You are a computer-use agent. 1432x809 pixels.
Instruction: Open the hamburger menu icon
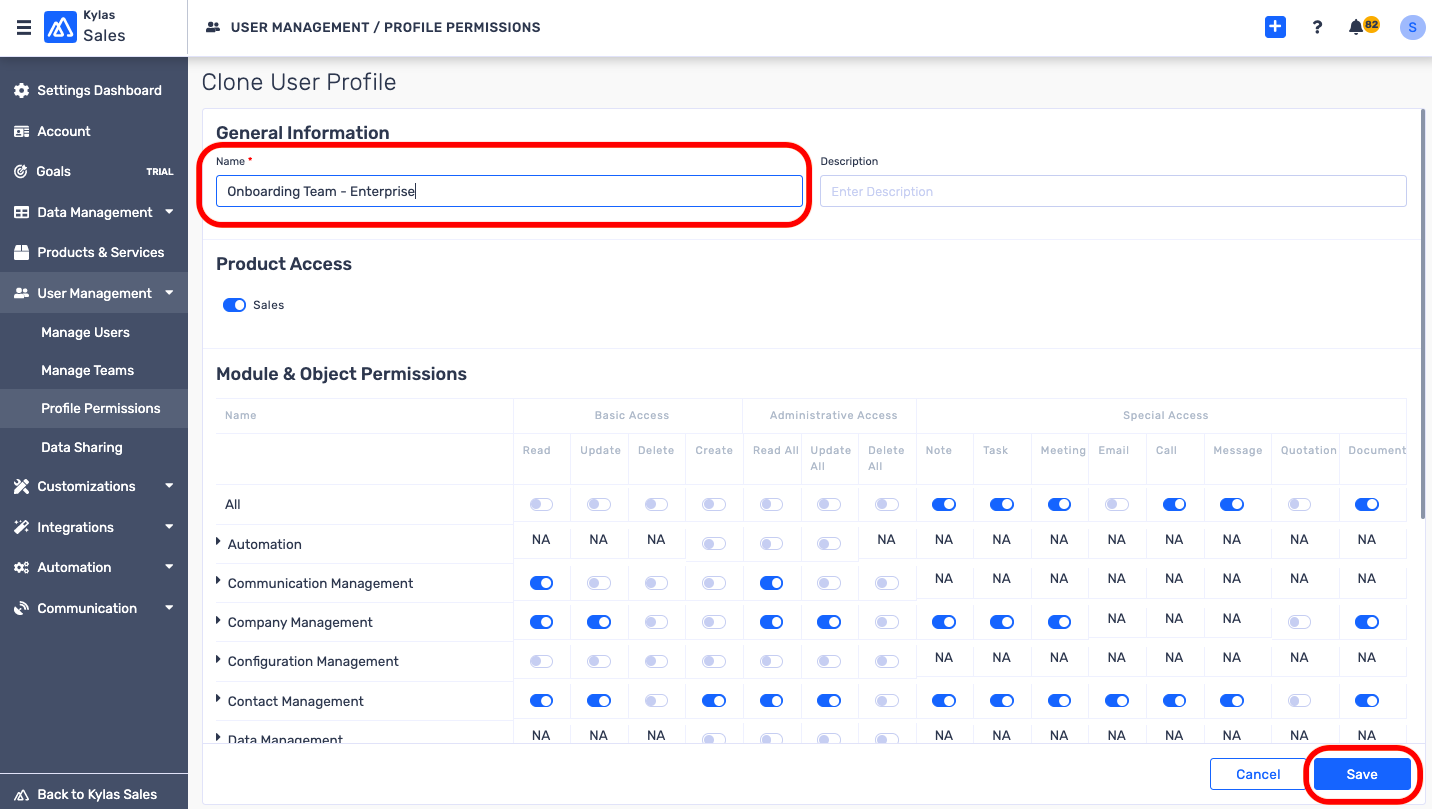point(24,28)
